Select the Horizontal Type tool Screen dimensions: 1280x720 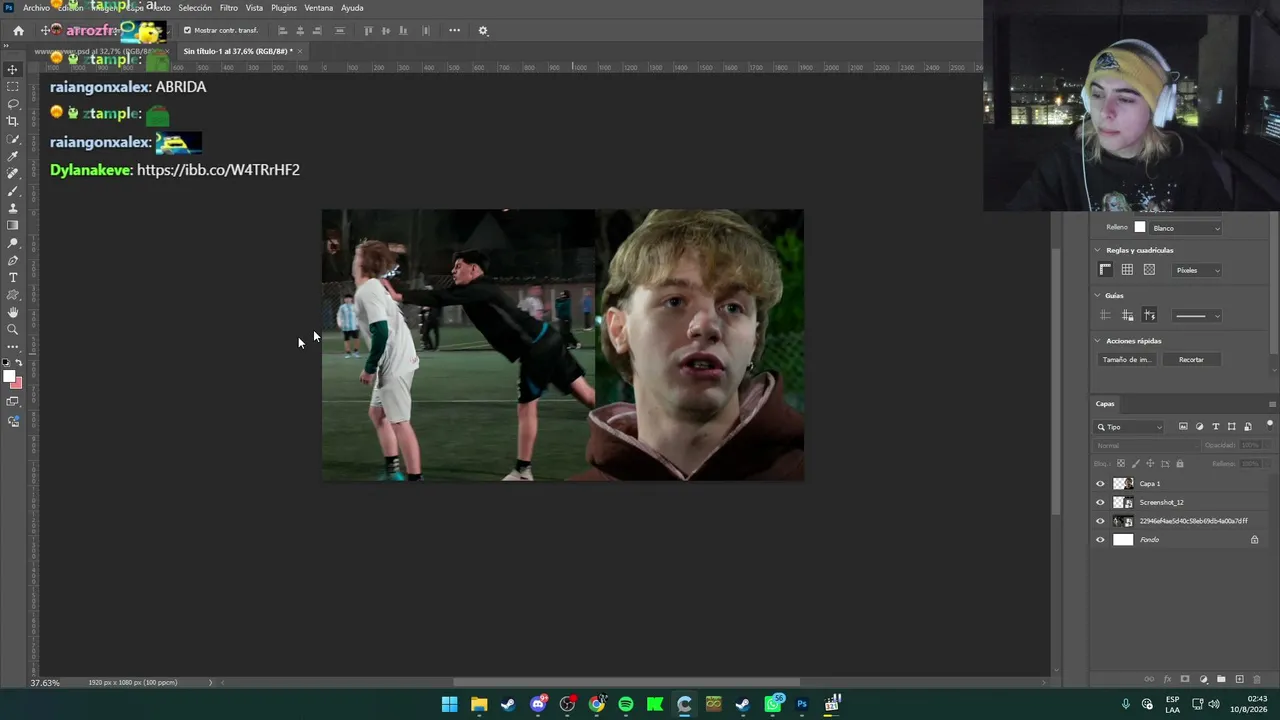tap(13, 278)
